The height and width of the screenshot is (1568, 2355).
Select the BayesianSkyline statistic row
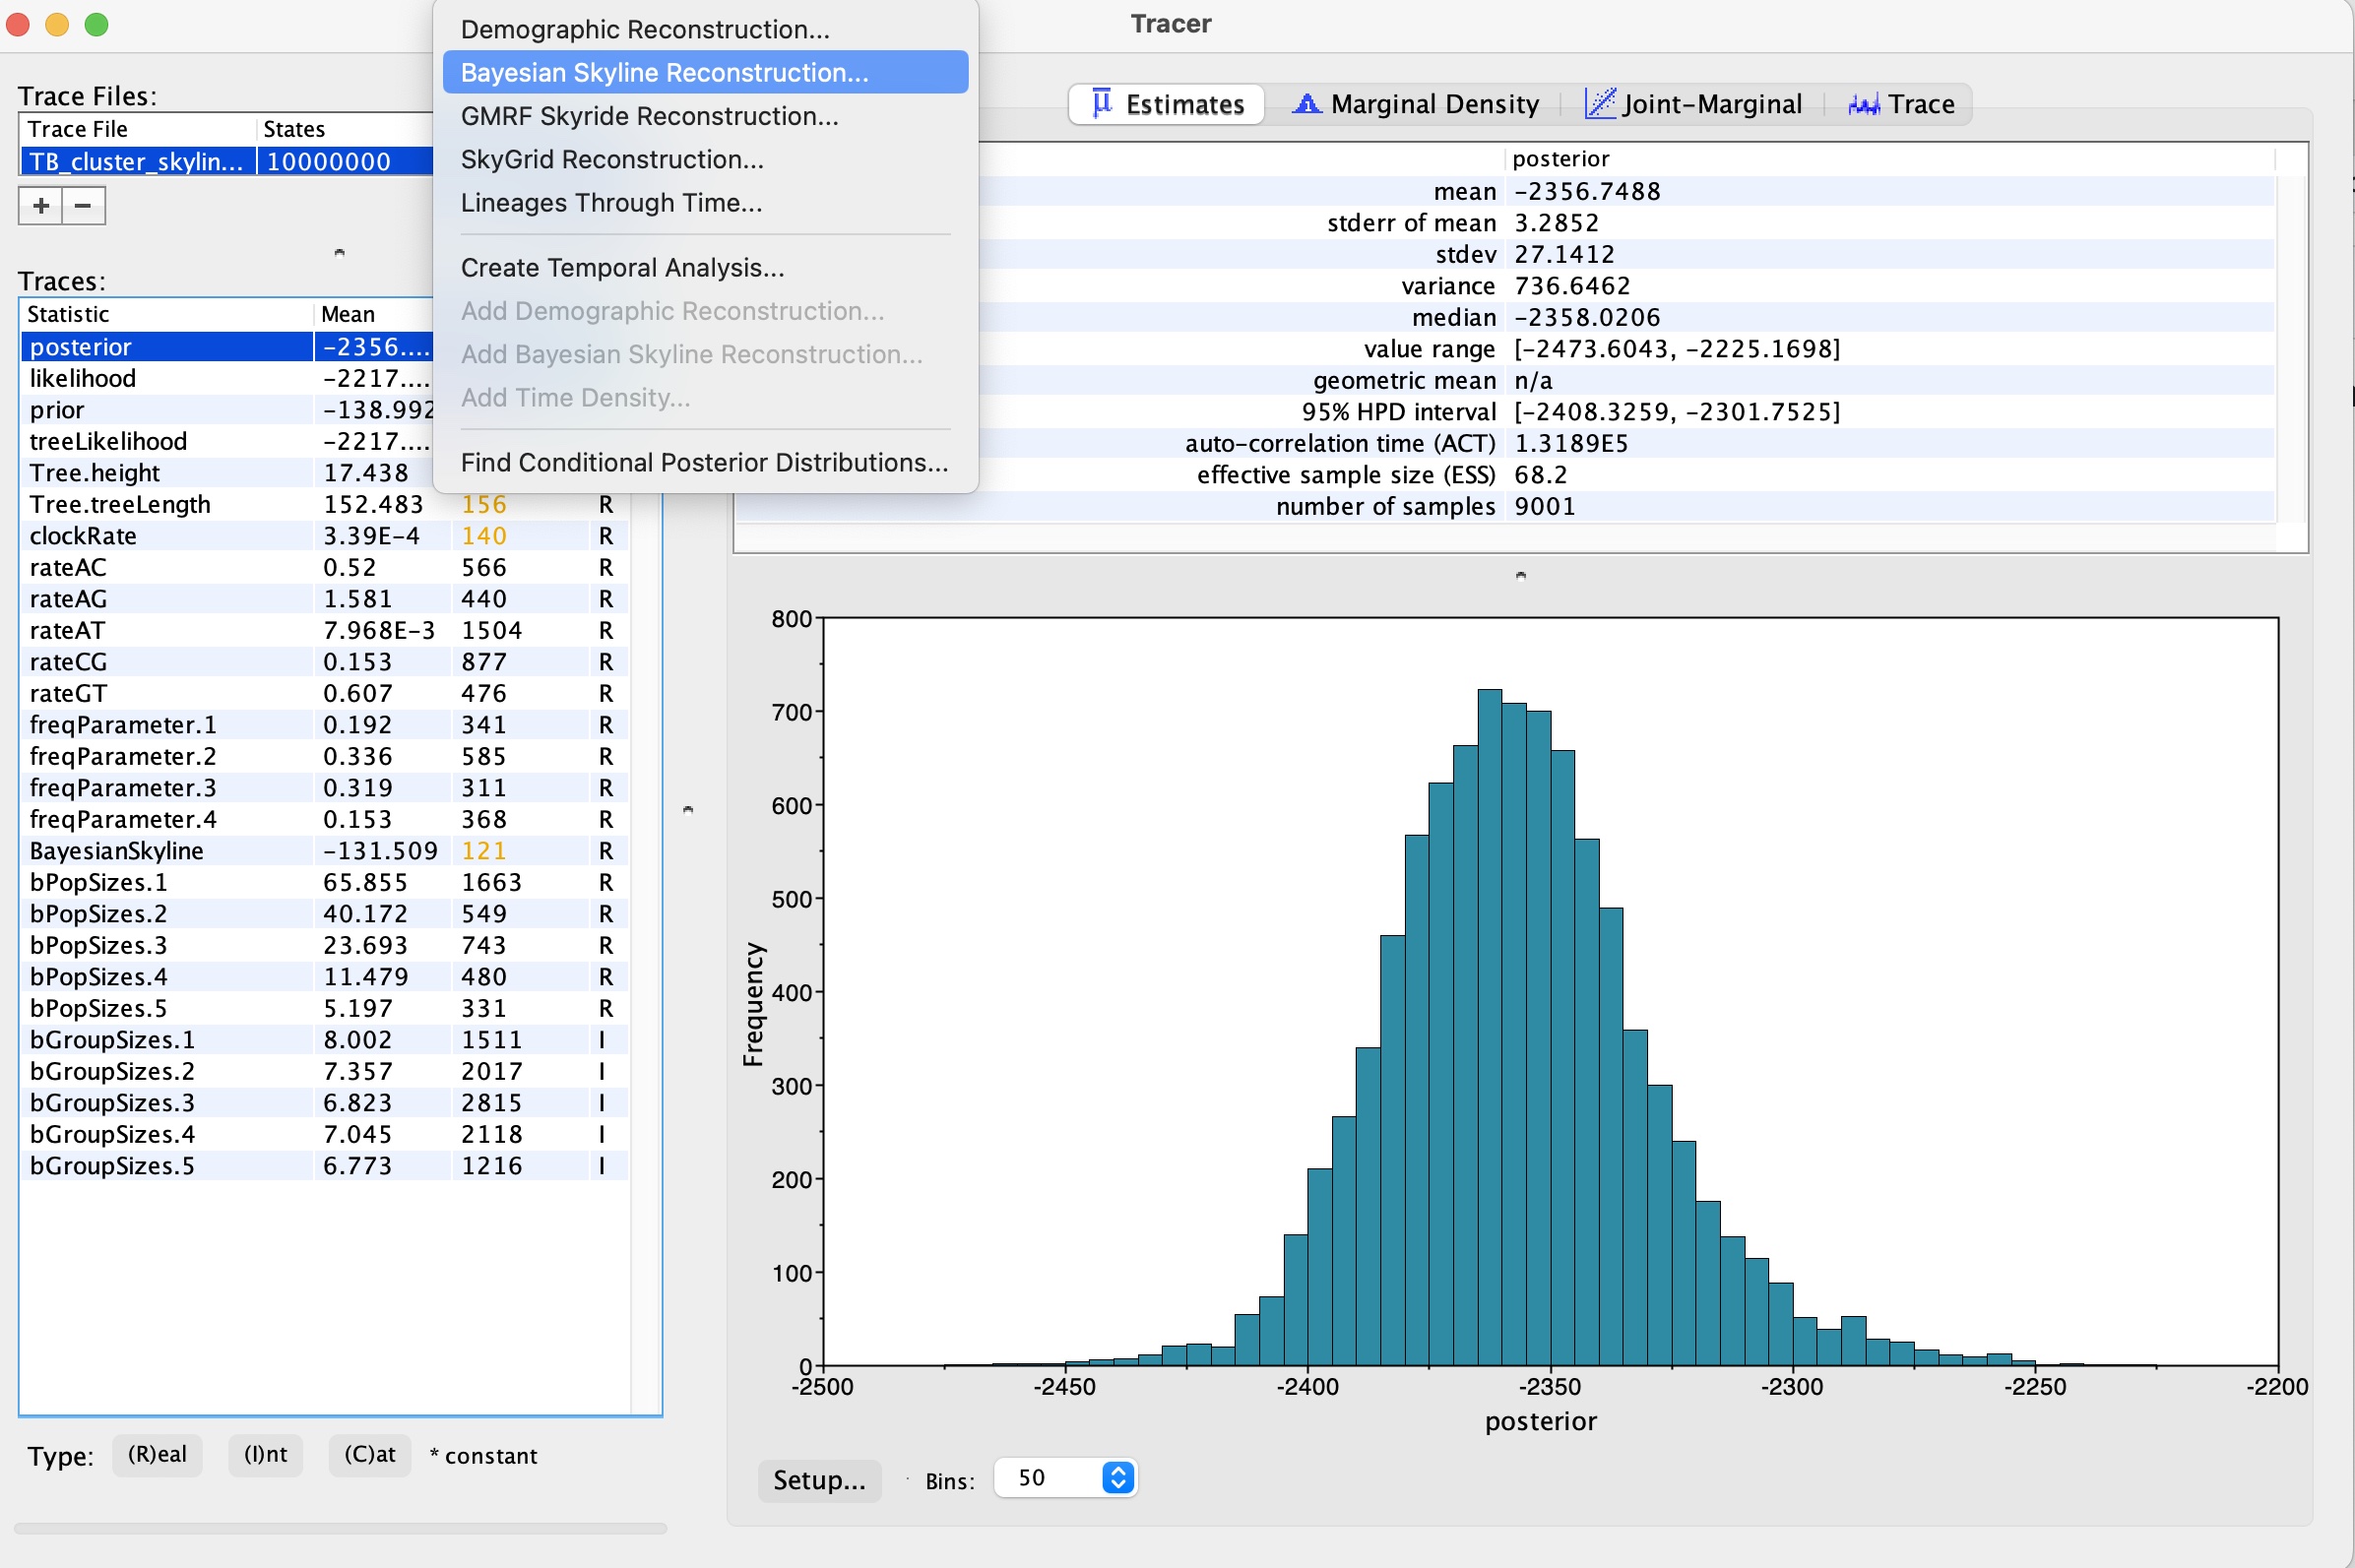[x=324, y=850]
